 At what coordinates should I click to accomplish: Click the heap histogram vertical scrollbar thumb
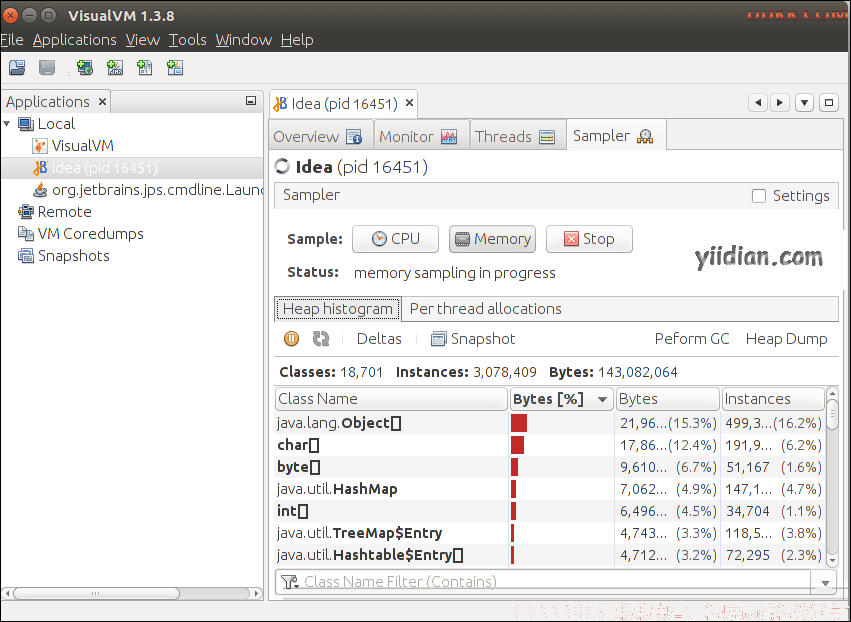[x=831, y=415]
